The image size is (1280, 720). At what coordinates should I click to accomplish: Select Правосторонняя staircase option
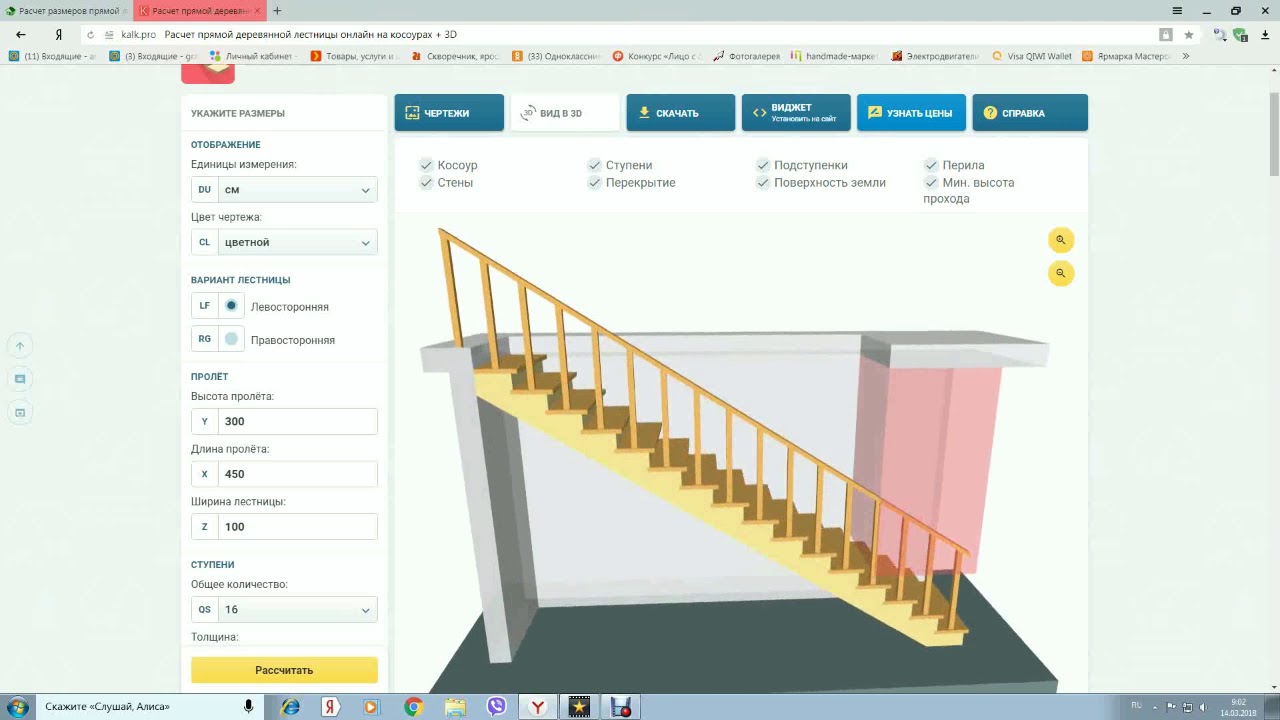[x=231, y=340]
